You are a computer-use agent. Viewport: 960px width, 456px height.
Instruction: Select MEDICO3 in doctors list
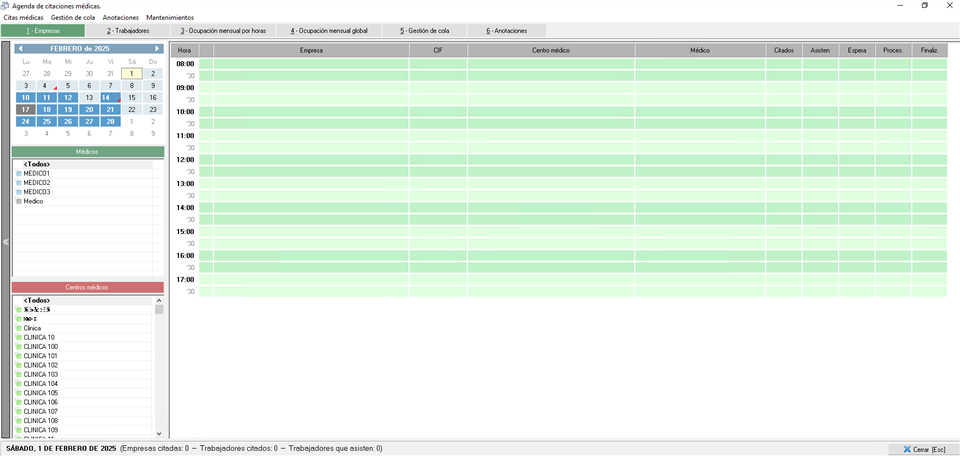pos(37,192)
